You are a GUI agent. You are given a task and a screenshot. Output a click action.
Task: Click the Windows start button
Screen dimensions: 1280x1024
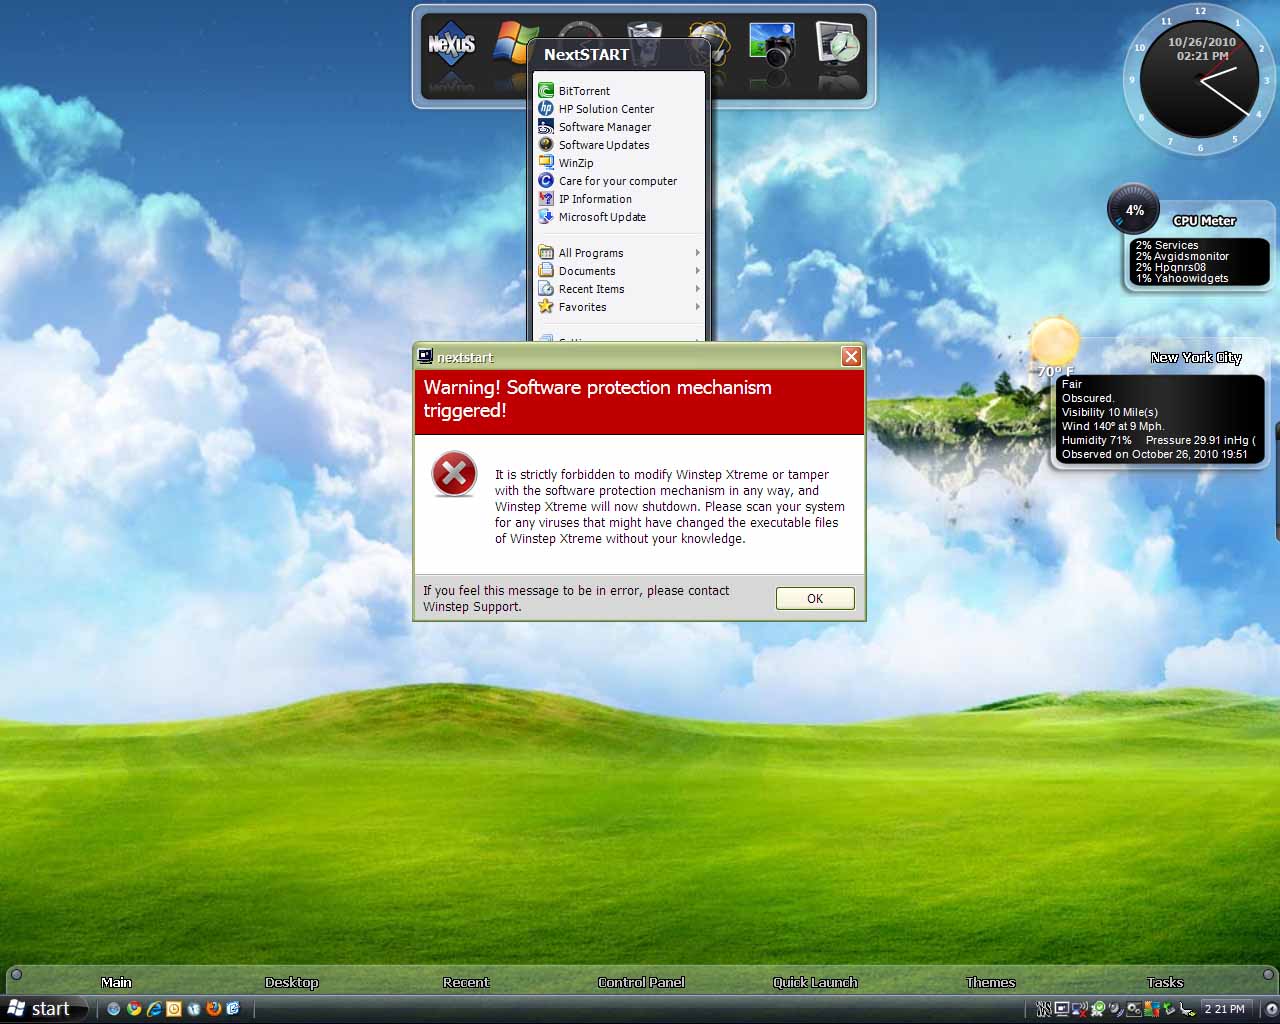(40, 1009)
